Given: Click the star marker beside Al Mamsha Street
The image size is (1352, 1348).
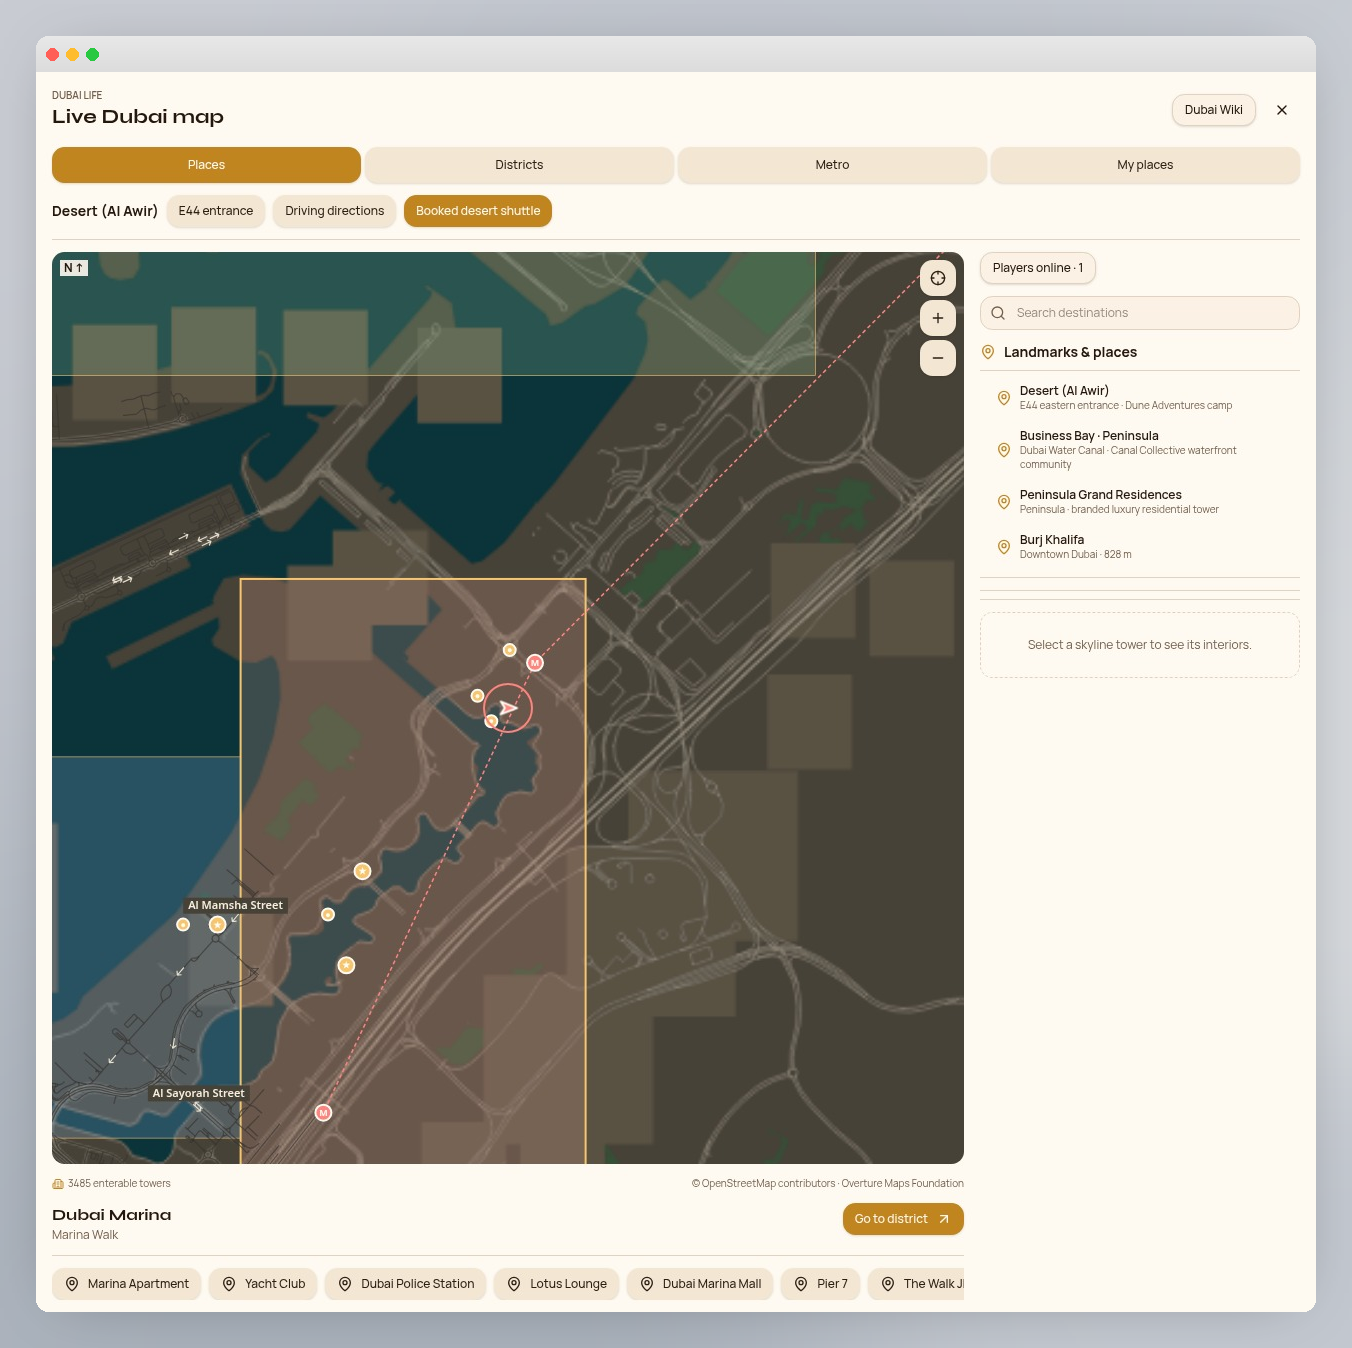Looking at the screenshot, I should pyautogui.click(x=217, y=924).
